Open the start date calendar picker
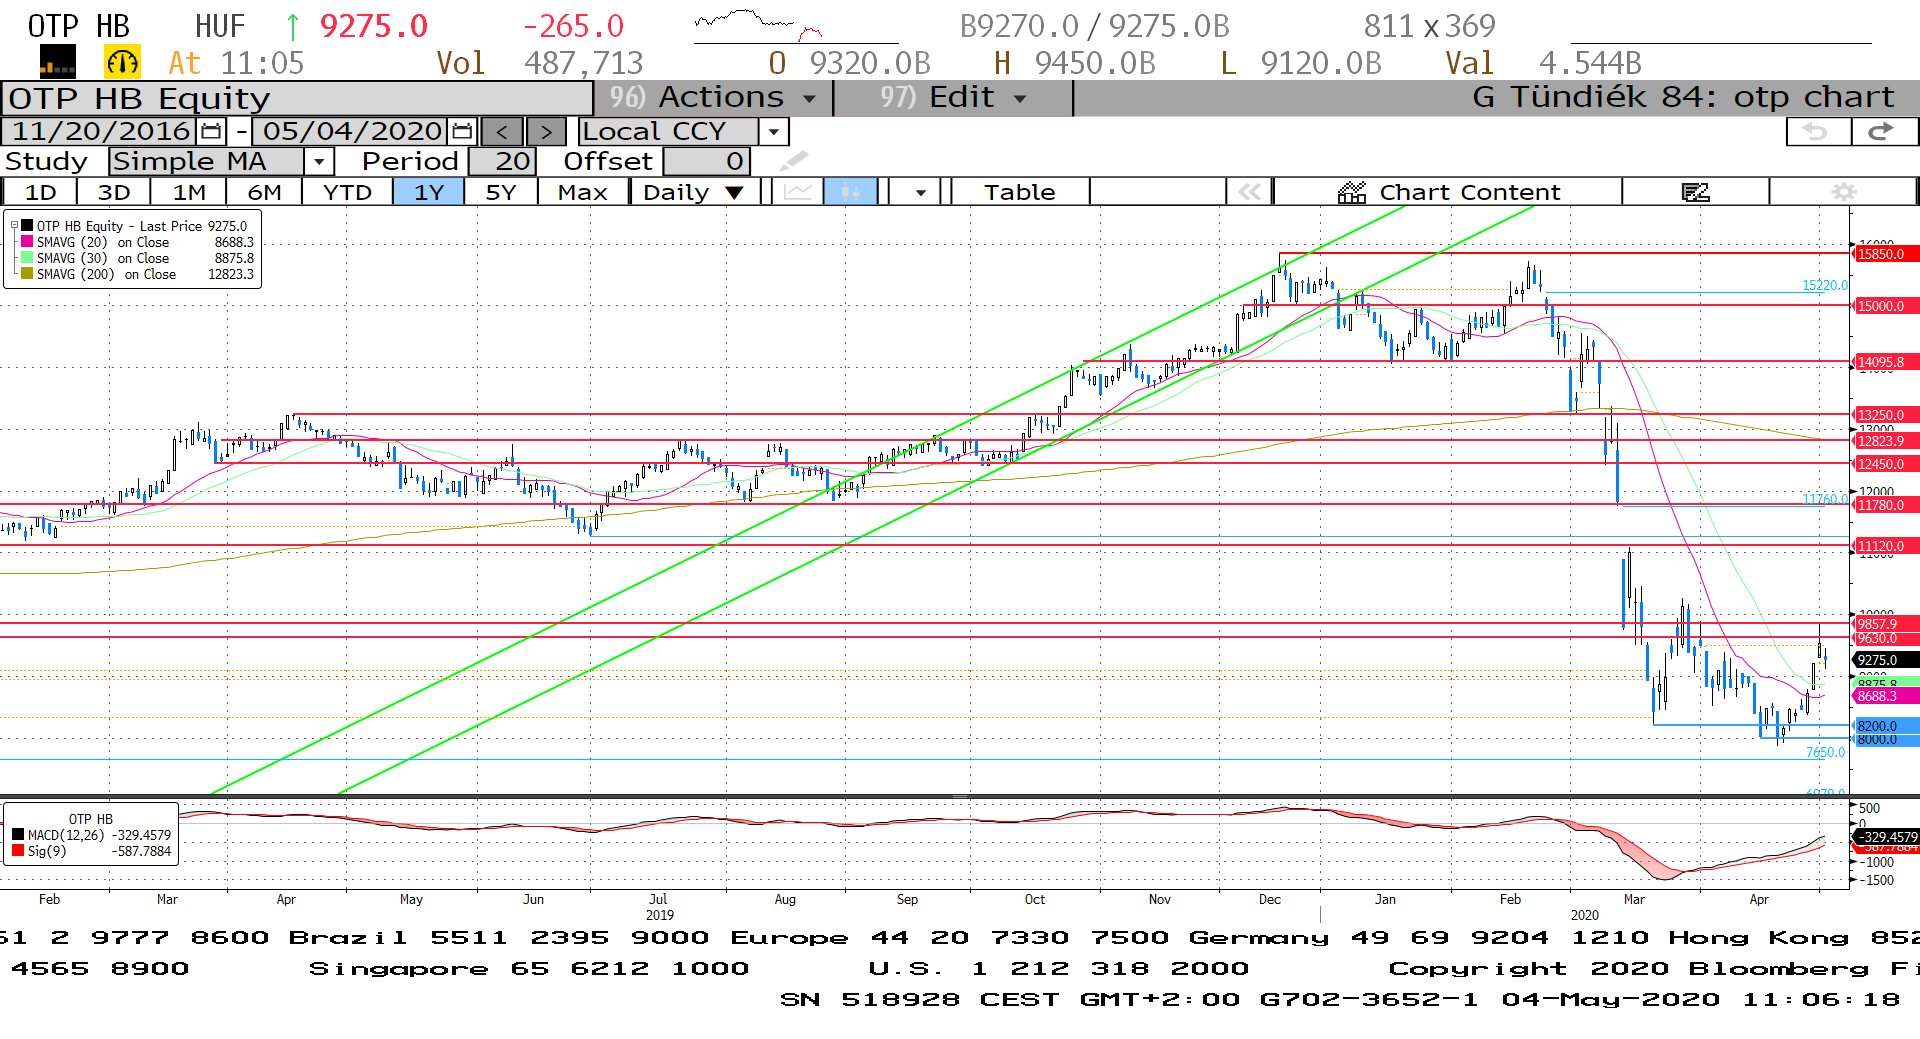This screenshot has height=1039, width=1920. [x=212, y=131]
